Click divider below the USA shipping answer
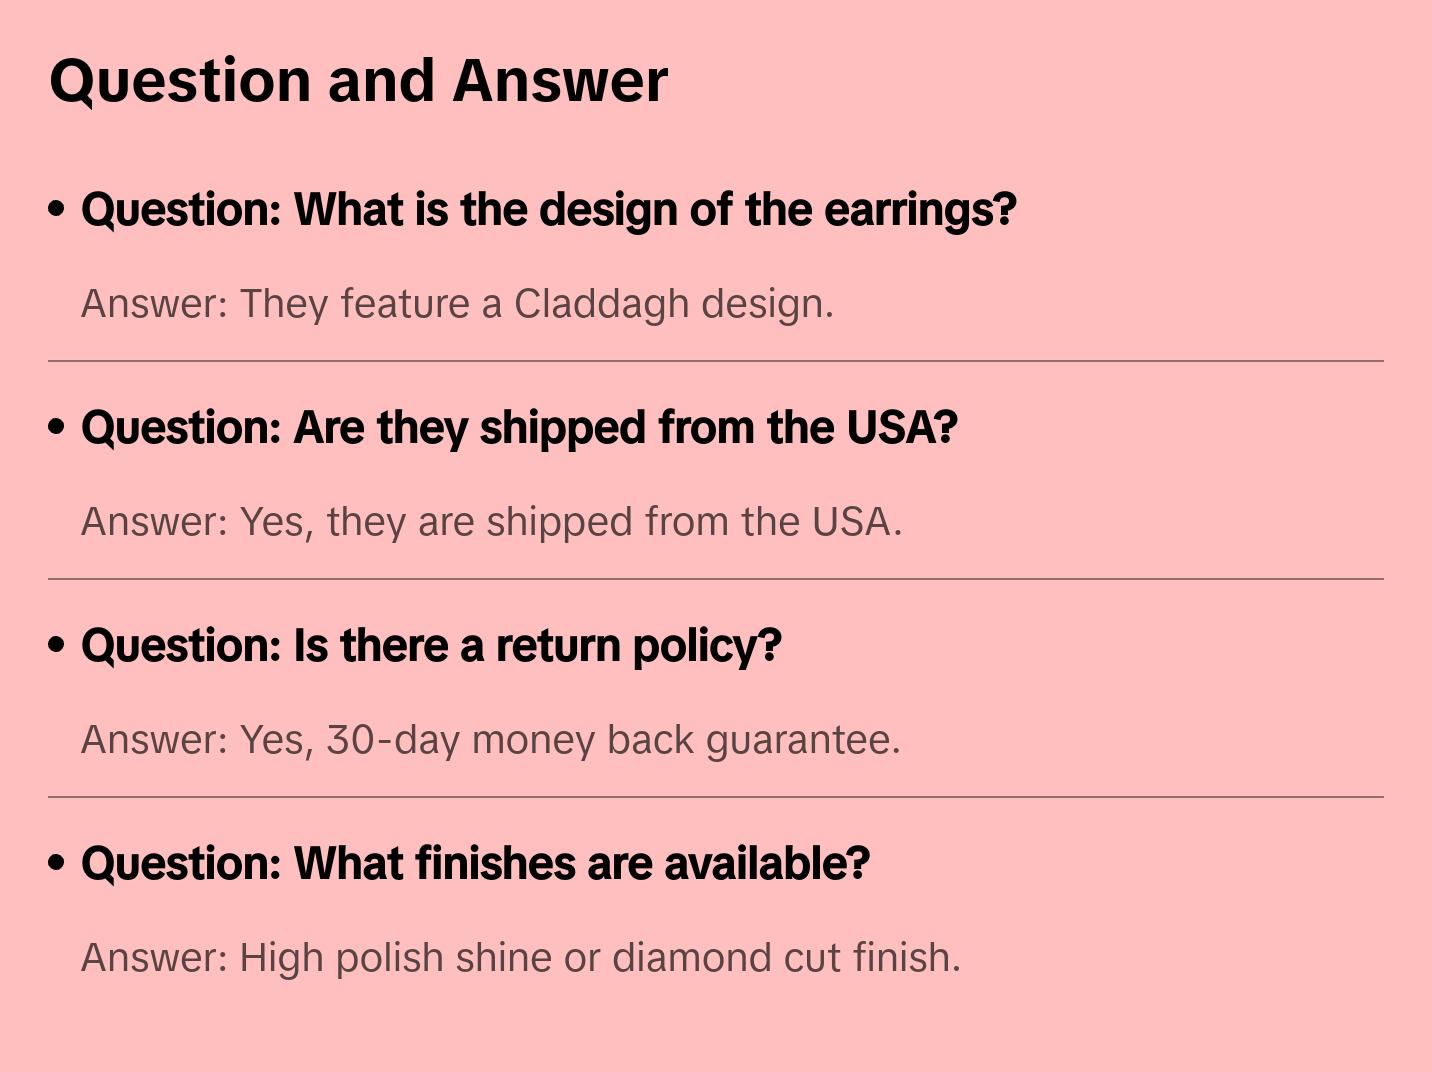1432x1072 pixels. pyautogui.click(x=716, y=579)
